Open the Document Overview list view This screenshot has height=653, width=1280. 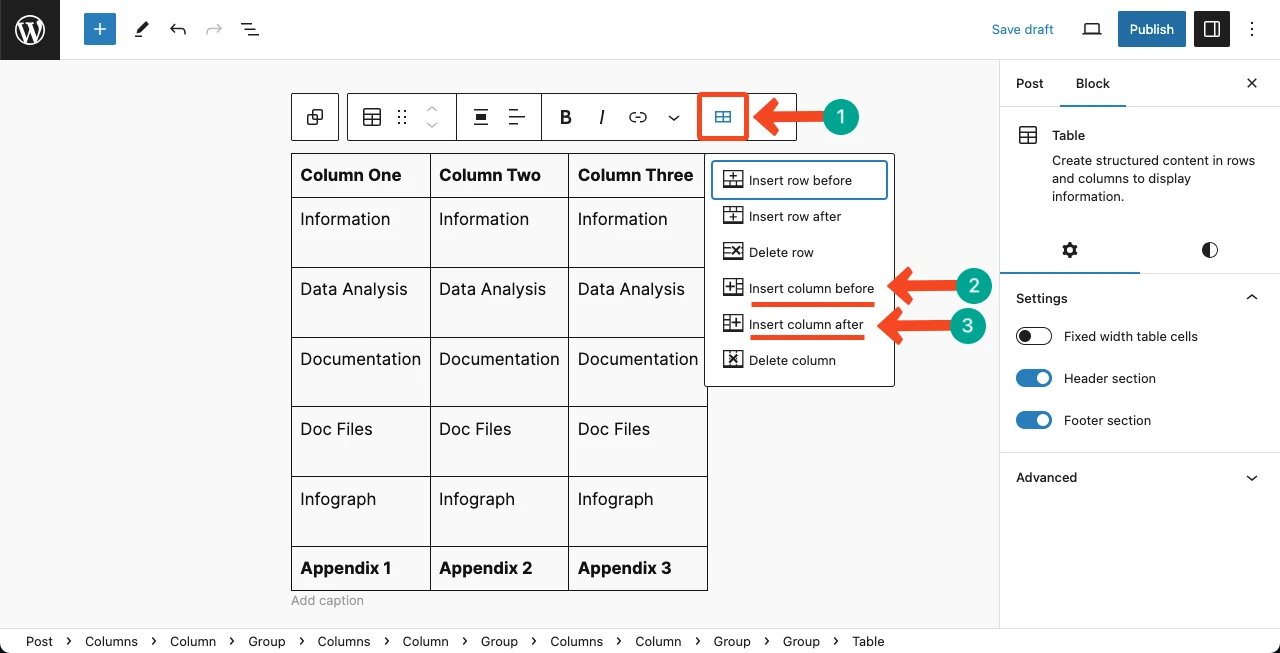pyautogui.click(x=250, y=30)
